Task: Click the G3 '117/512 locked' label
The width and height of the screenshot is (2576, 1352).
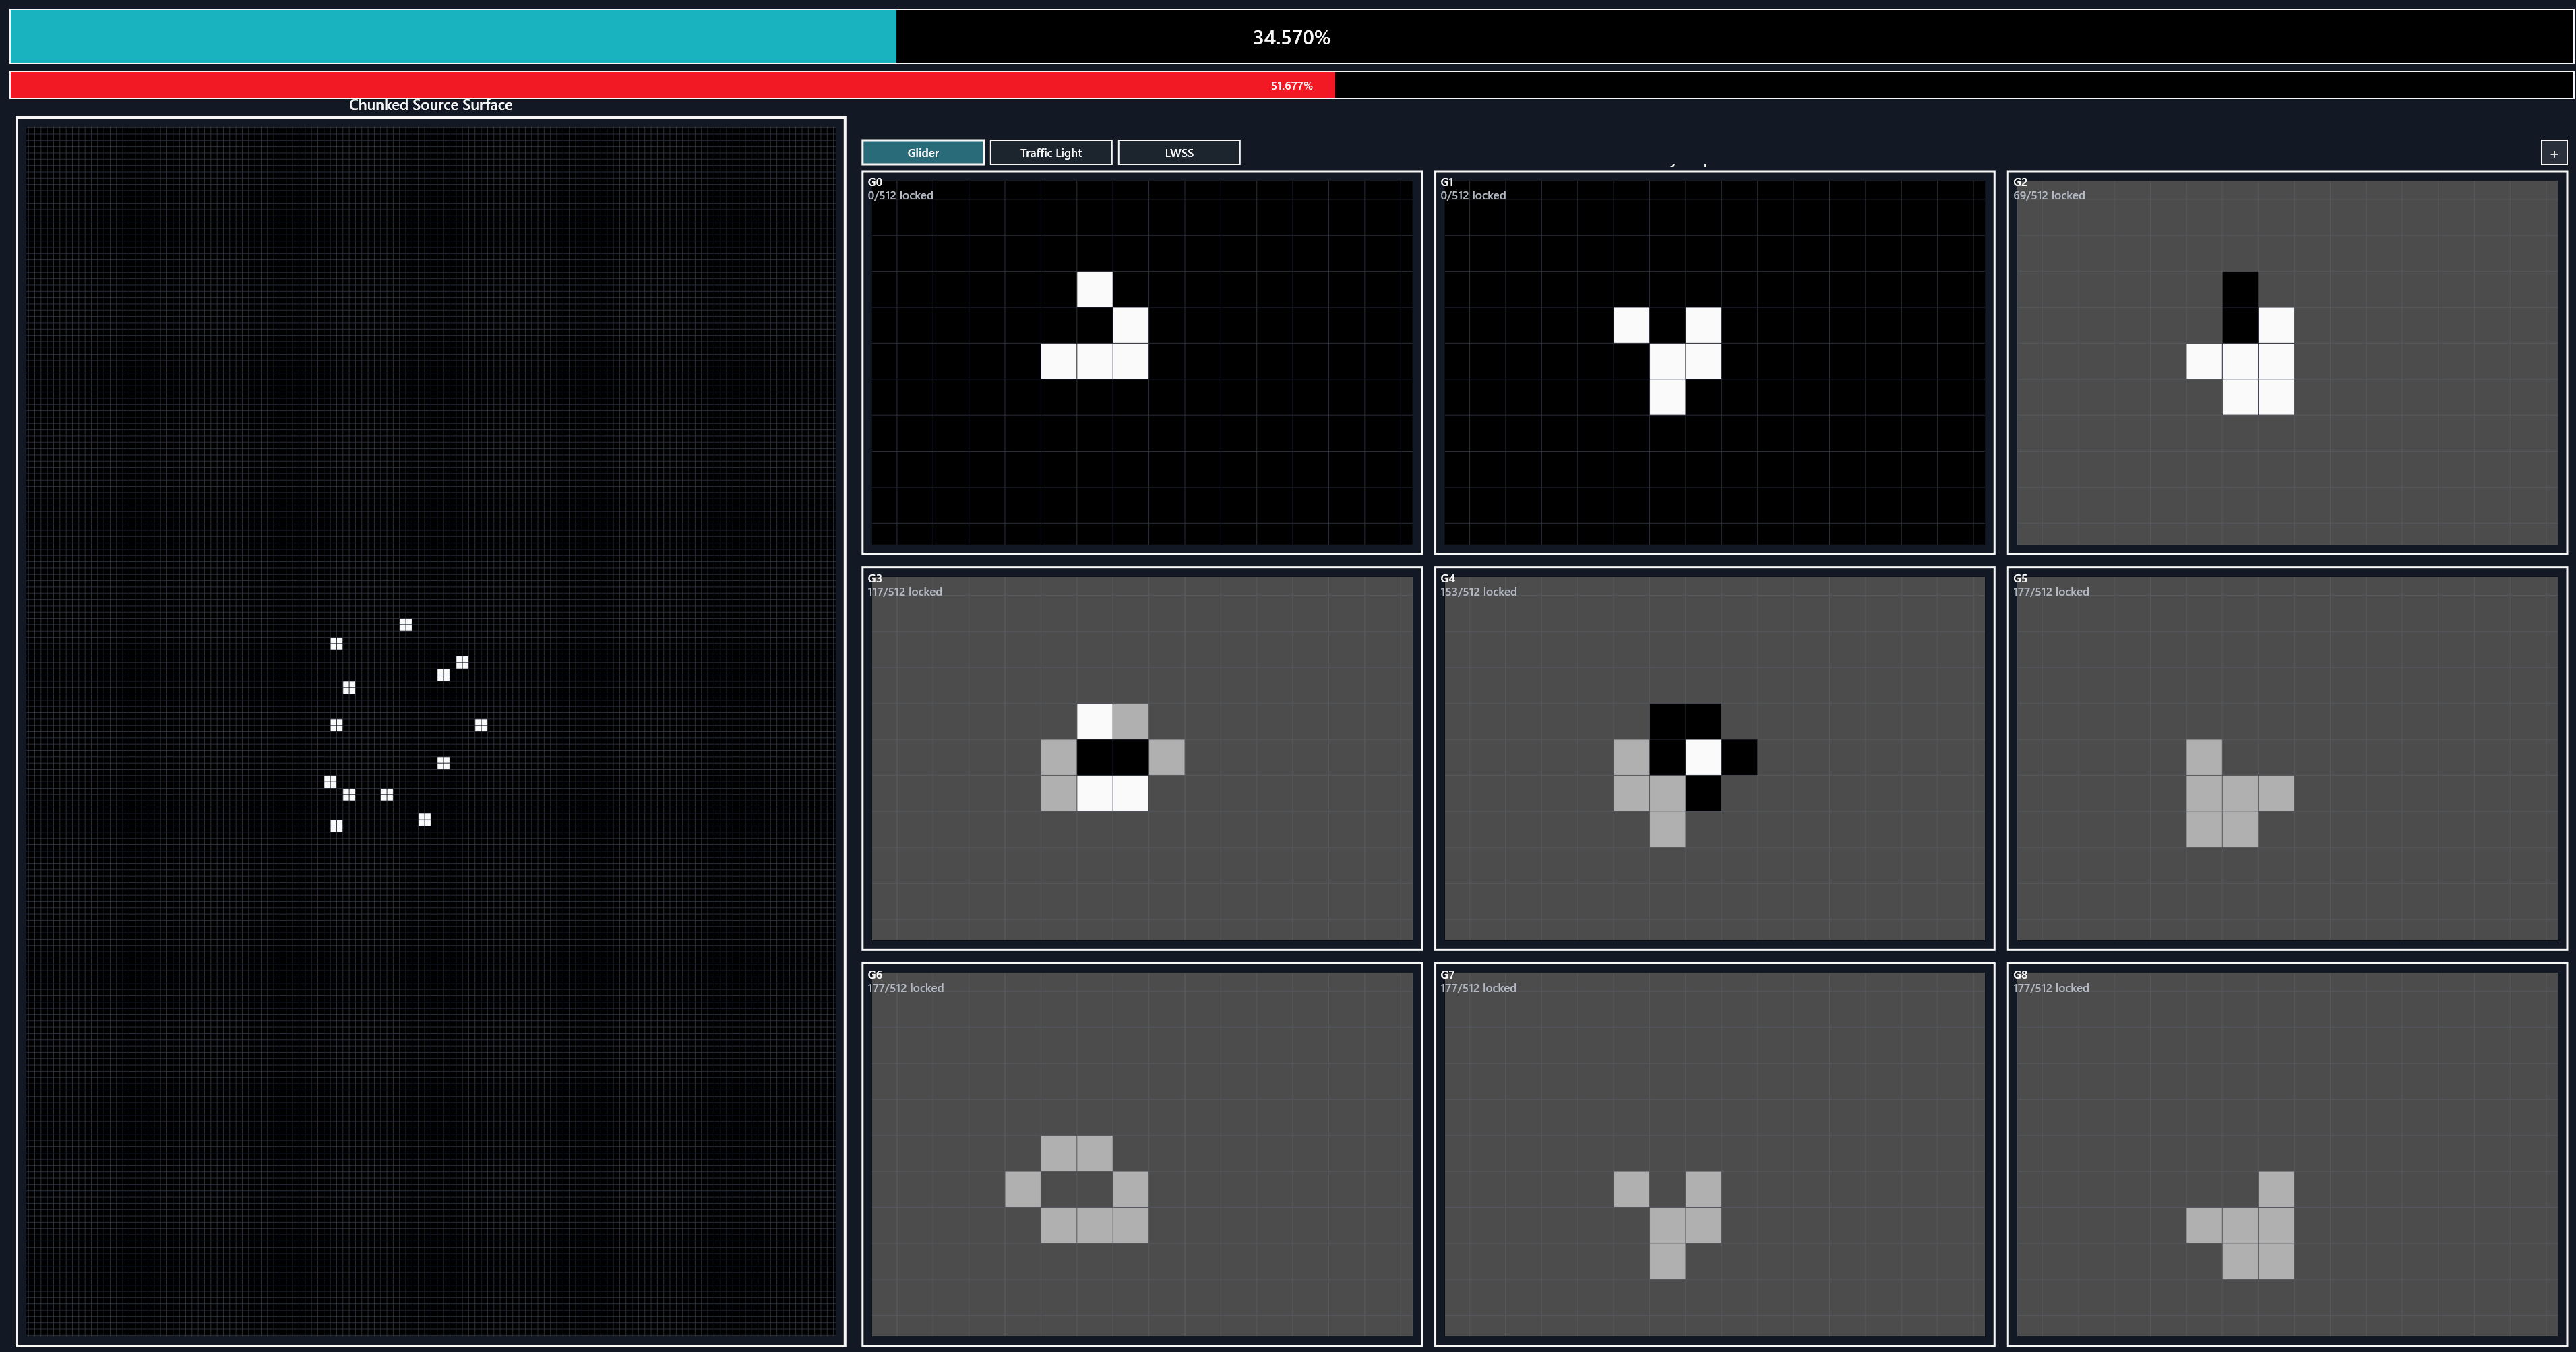Action: pyautogui.click(x=904, y=591)
